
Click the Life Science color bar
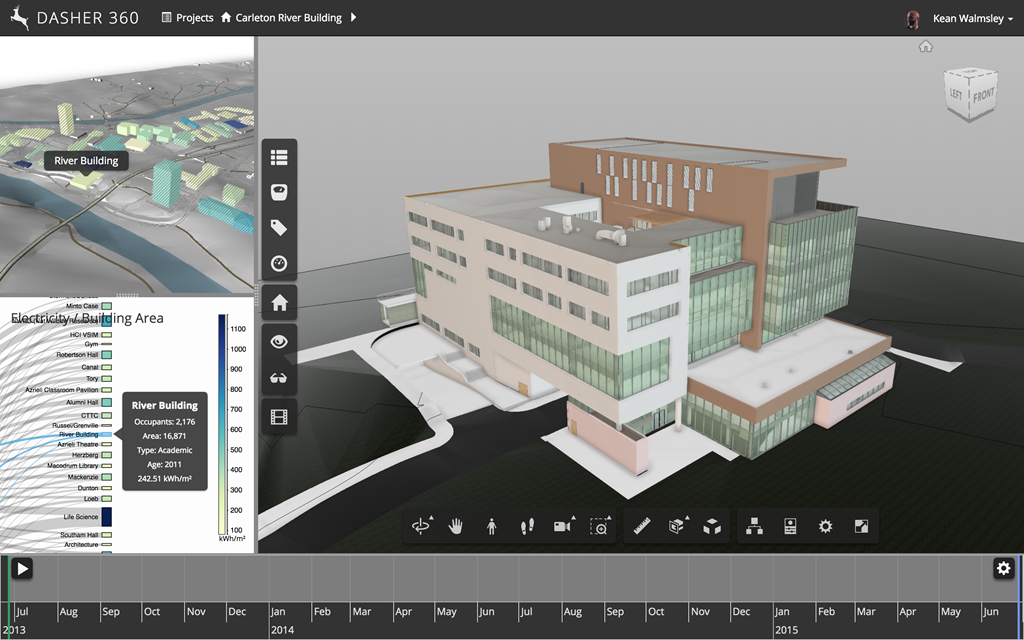pos(106,517)
